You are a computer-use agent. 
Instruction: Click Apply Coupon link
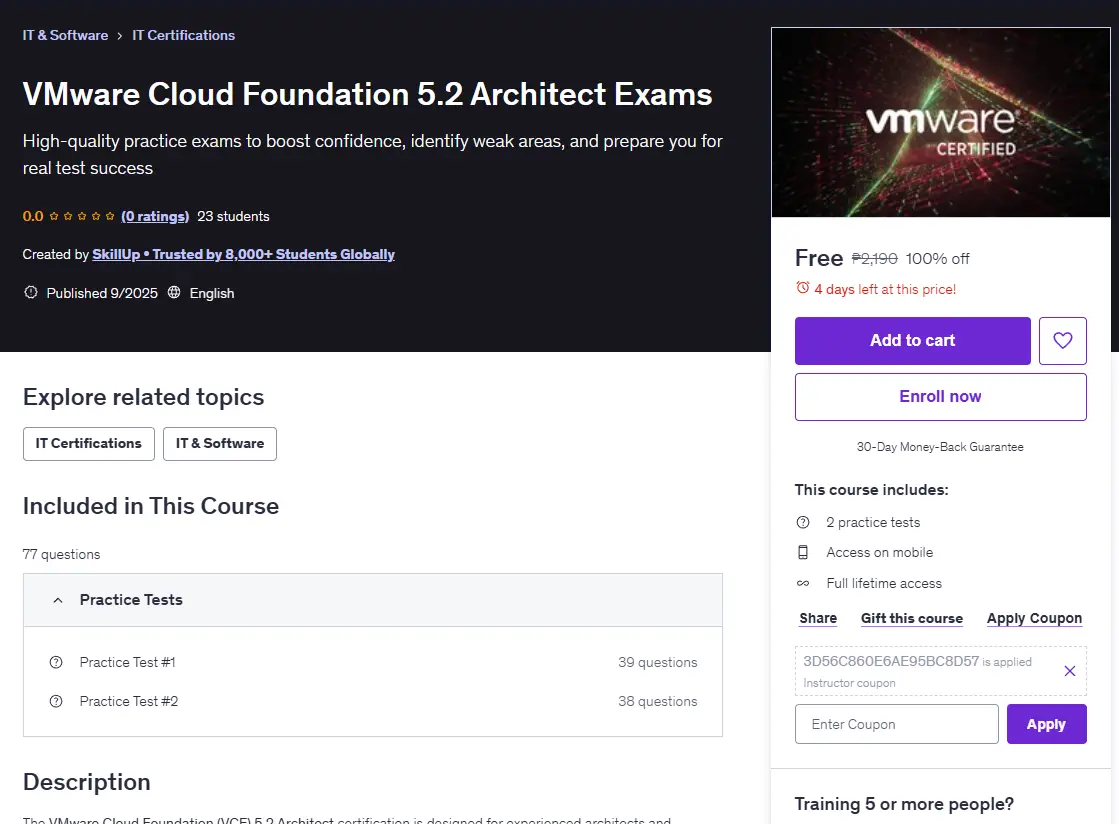tap(1034, 619)
